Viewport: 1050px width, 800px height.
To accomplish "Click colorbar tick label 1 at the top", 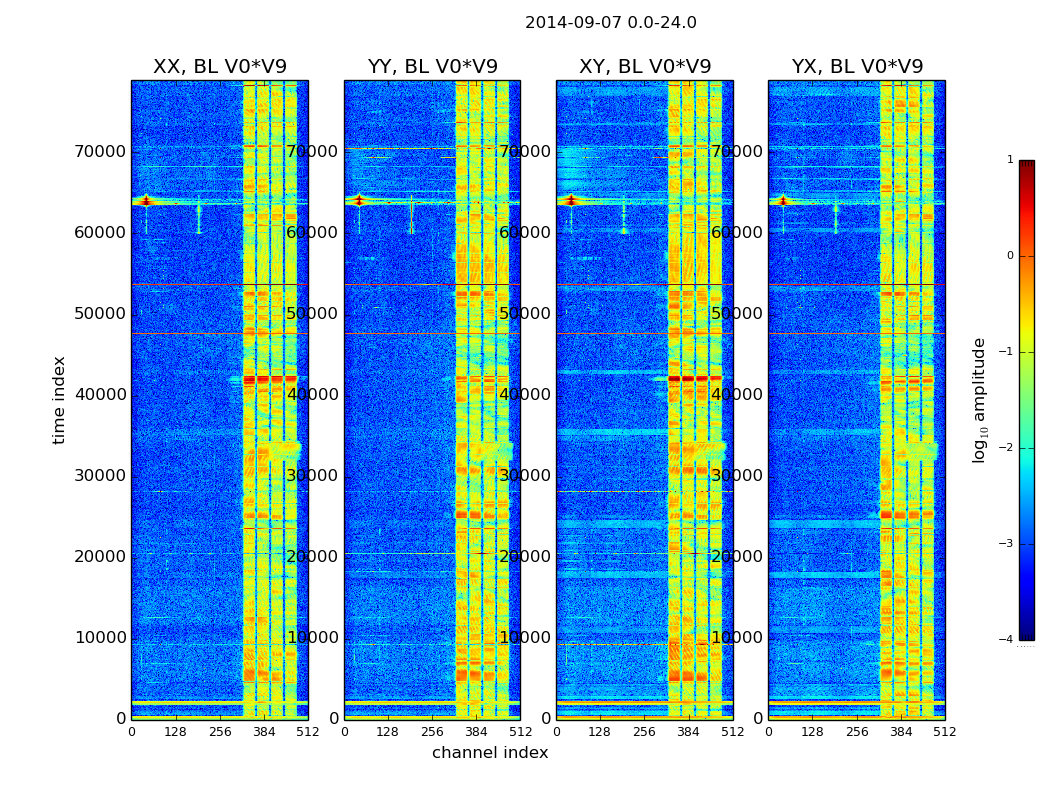I will [x=1010, y=159].
